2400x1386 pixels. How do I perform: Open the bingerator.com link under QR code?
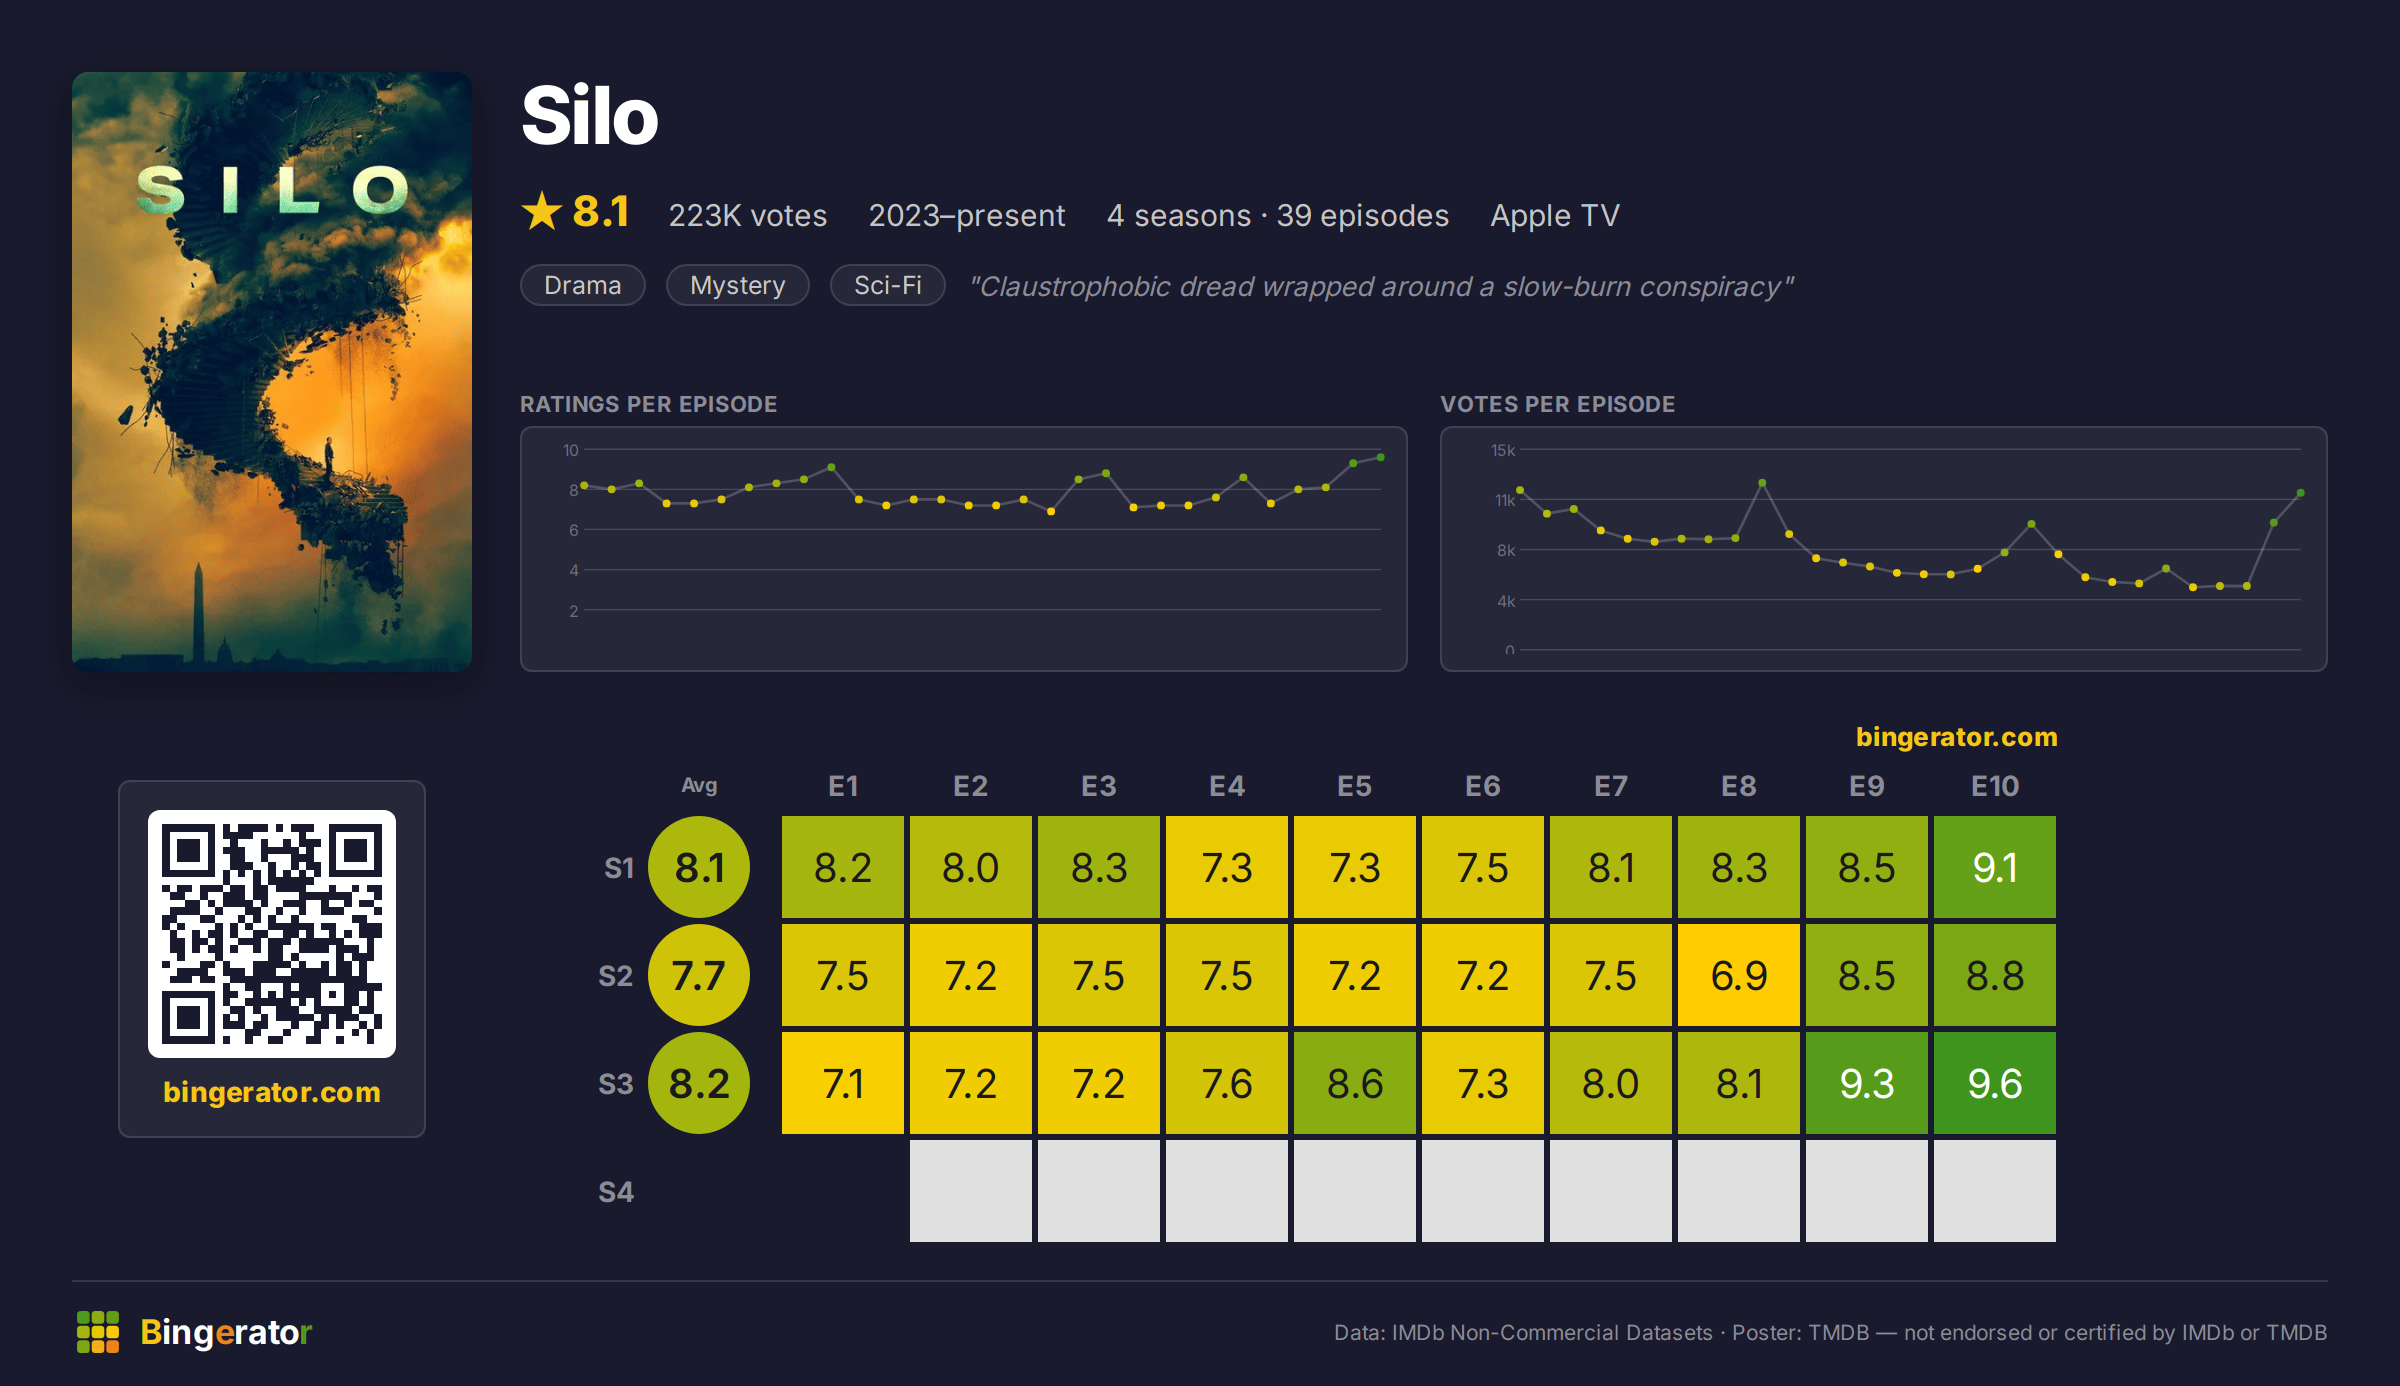click(x=272, y=1091)
